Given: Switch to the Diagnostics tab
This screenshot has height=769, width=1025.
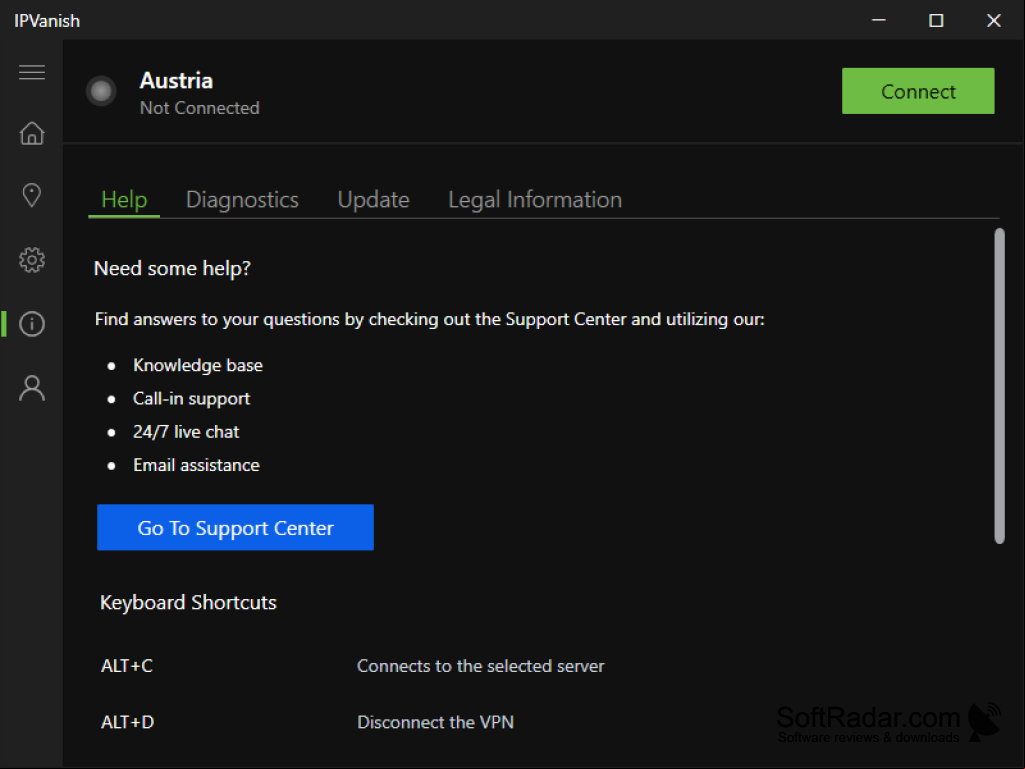Looking at the screenshot, I should (243, 199).
